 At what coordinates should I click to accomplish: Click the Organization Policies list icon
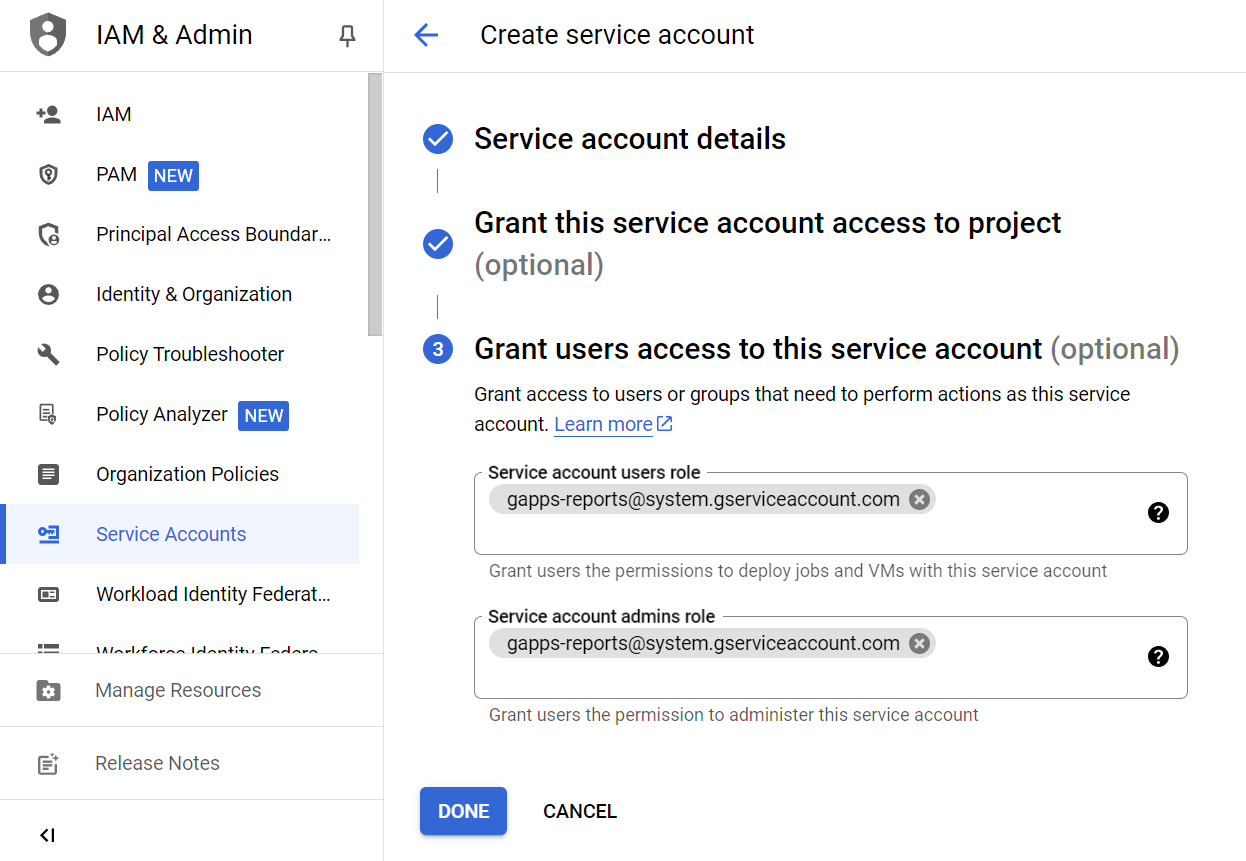pyautogui.click(x=48, y=474)
